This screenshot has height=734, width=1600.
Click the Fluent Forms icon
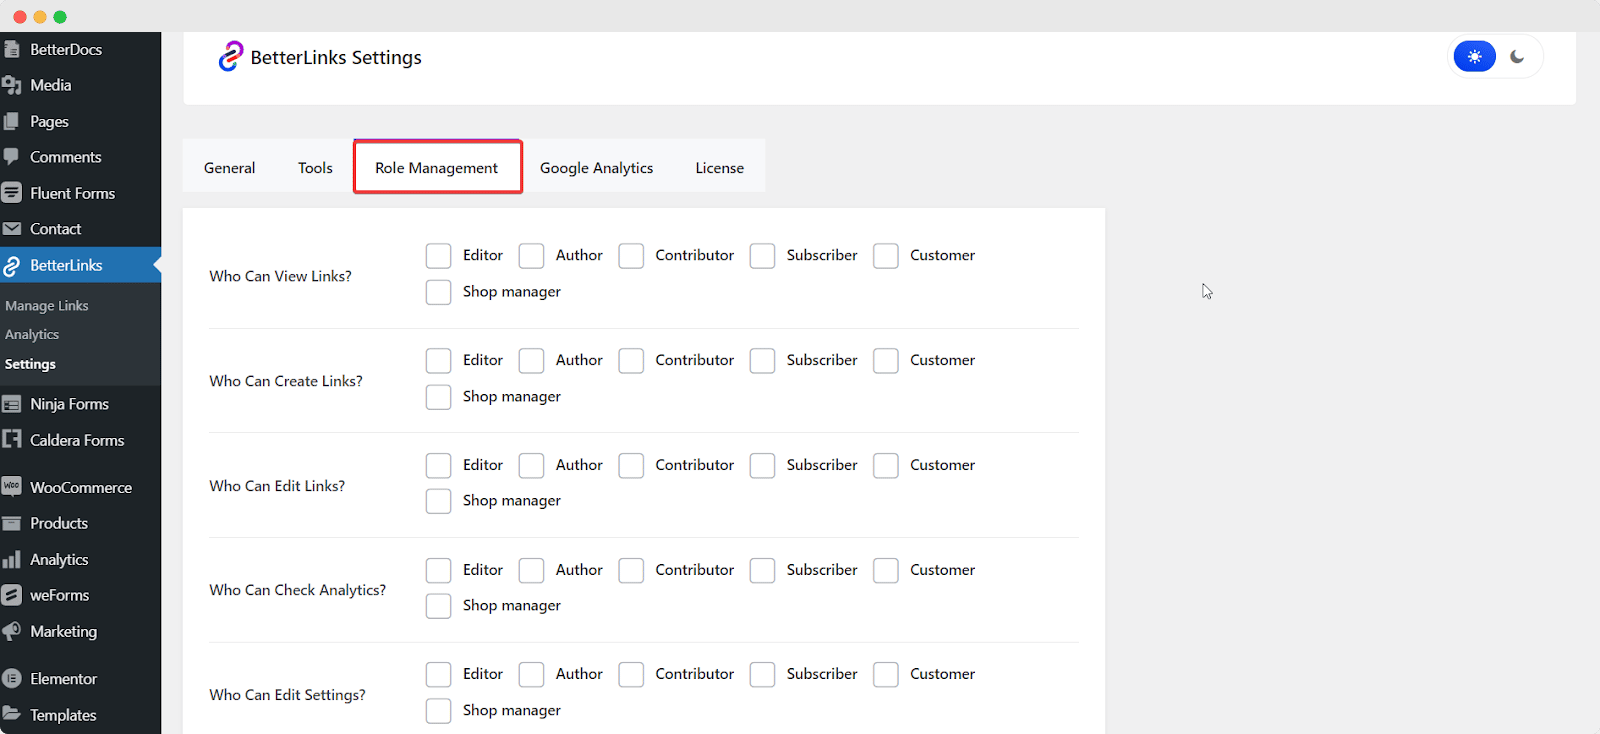click(x=12, y=193)
